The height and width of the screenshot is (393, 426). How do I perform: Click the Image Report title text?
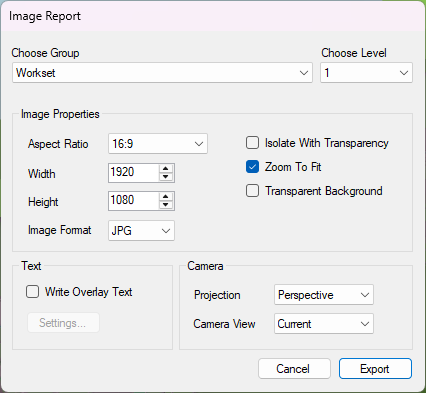(45, 16)
